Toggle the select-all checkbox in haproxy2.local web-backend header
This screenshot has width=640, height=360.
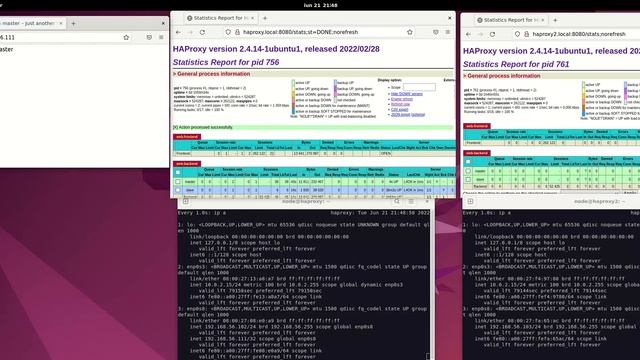(x=468, y=162)
